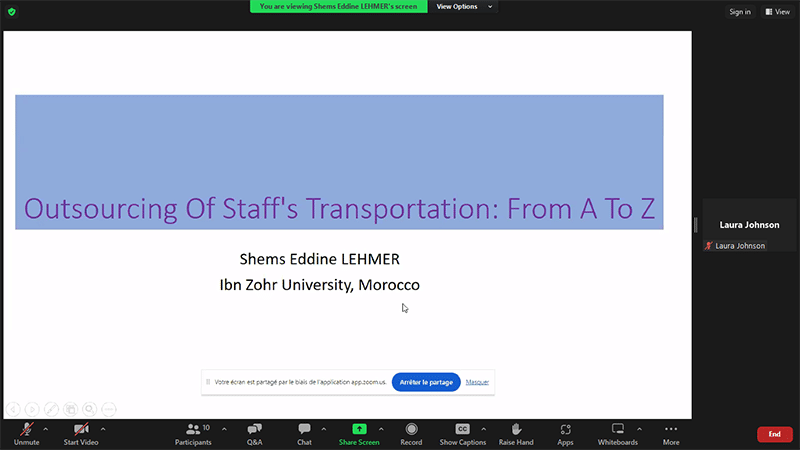
Task: Open the Participants list
Action: coord(193,432)
